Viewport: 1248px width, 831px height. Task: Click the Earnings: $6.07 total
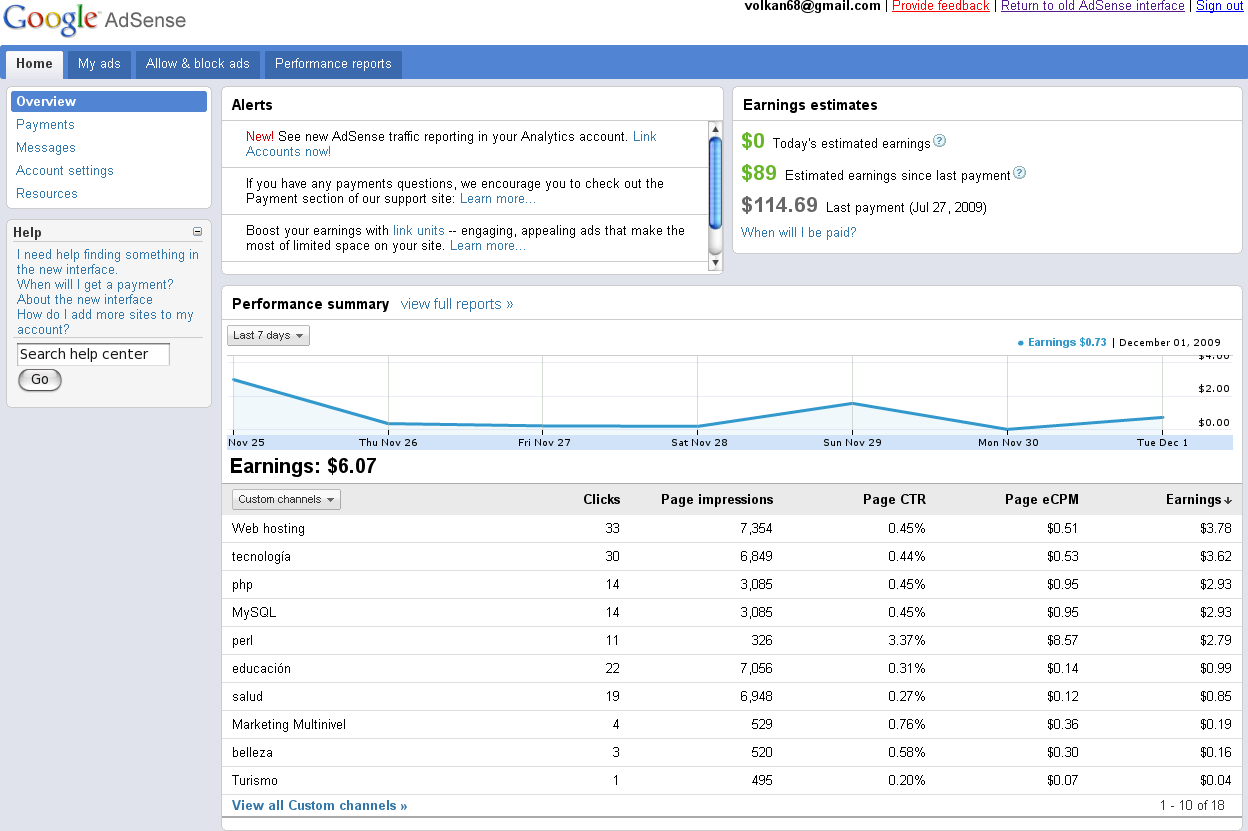303,467
